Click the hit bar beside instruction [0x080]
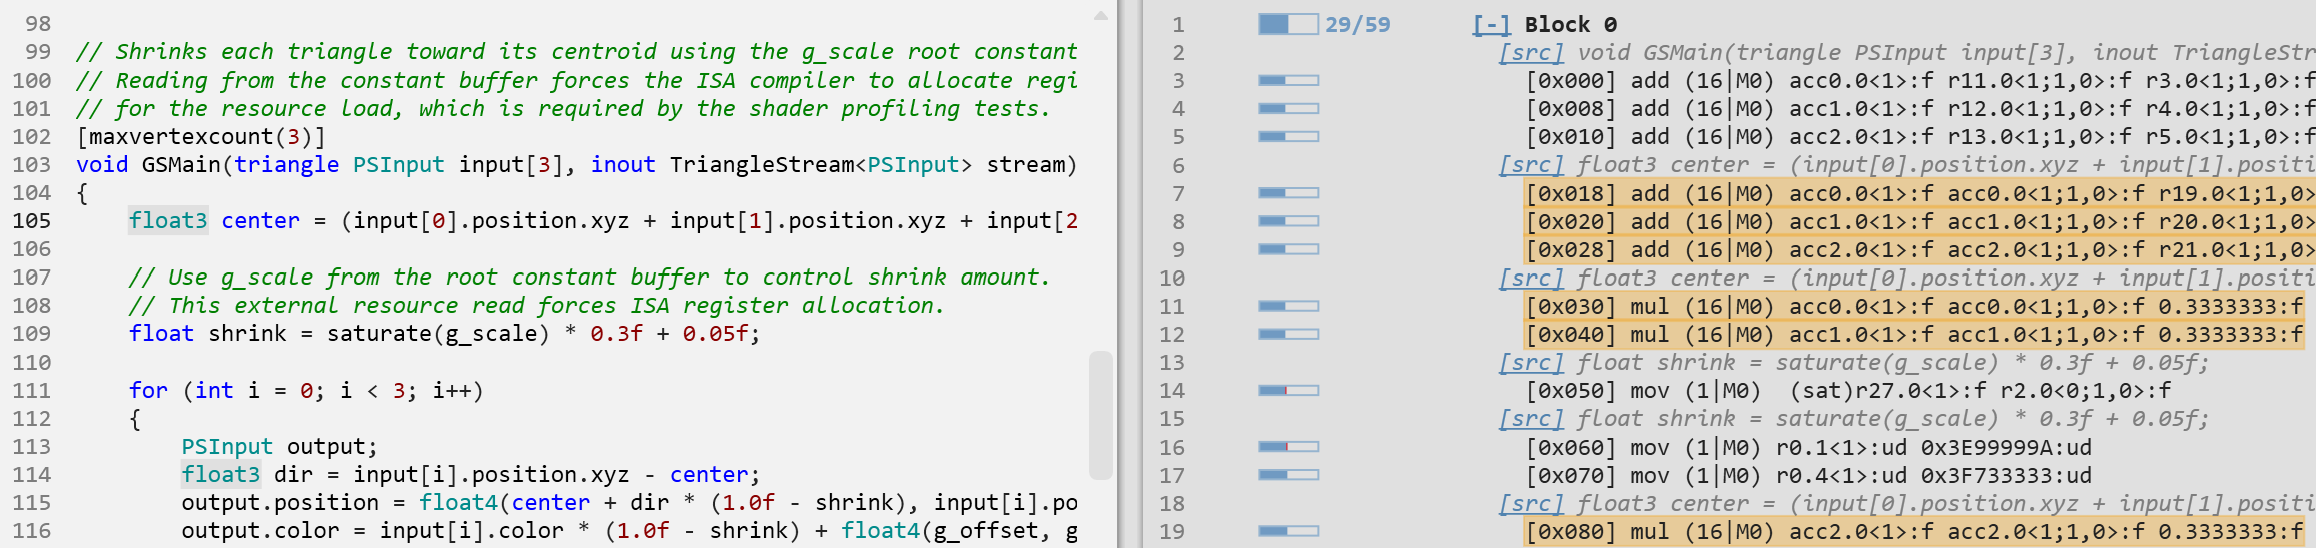This screenshot has height=548, width=2316. pyautogui.click(x=1288, y=531)
